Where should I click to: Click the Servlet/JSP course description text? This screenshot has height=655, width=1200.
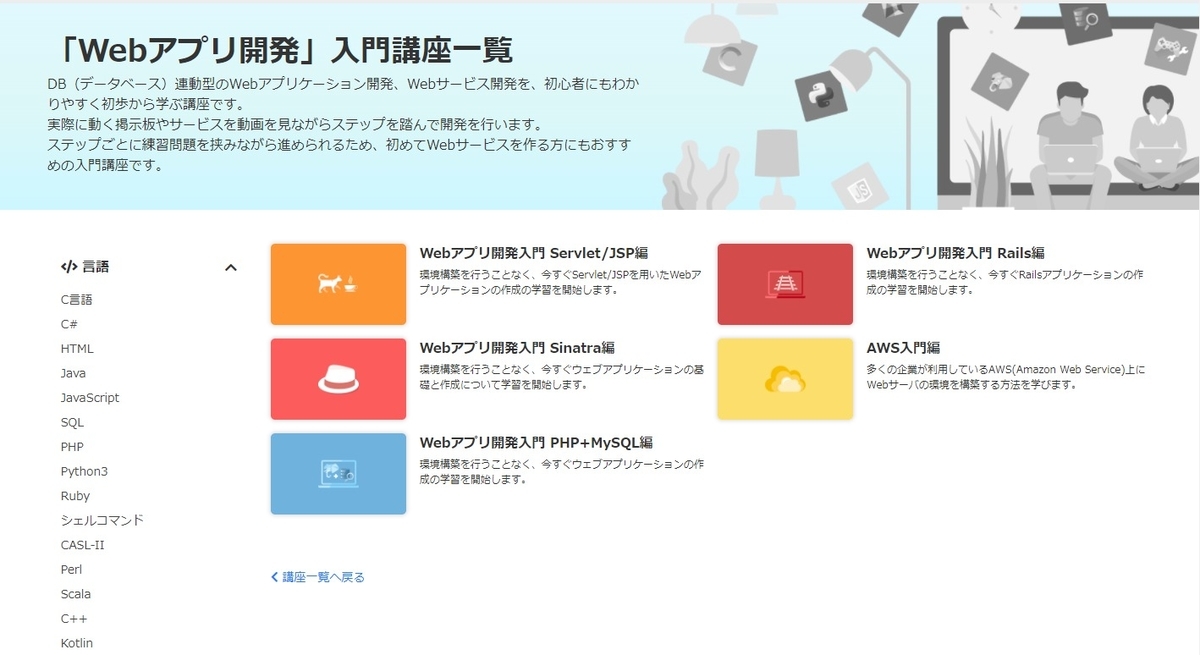pyautogui.click(x=560, y=282)
